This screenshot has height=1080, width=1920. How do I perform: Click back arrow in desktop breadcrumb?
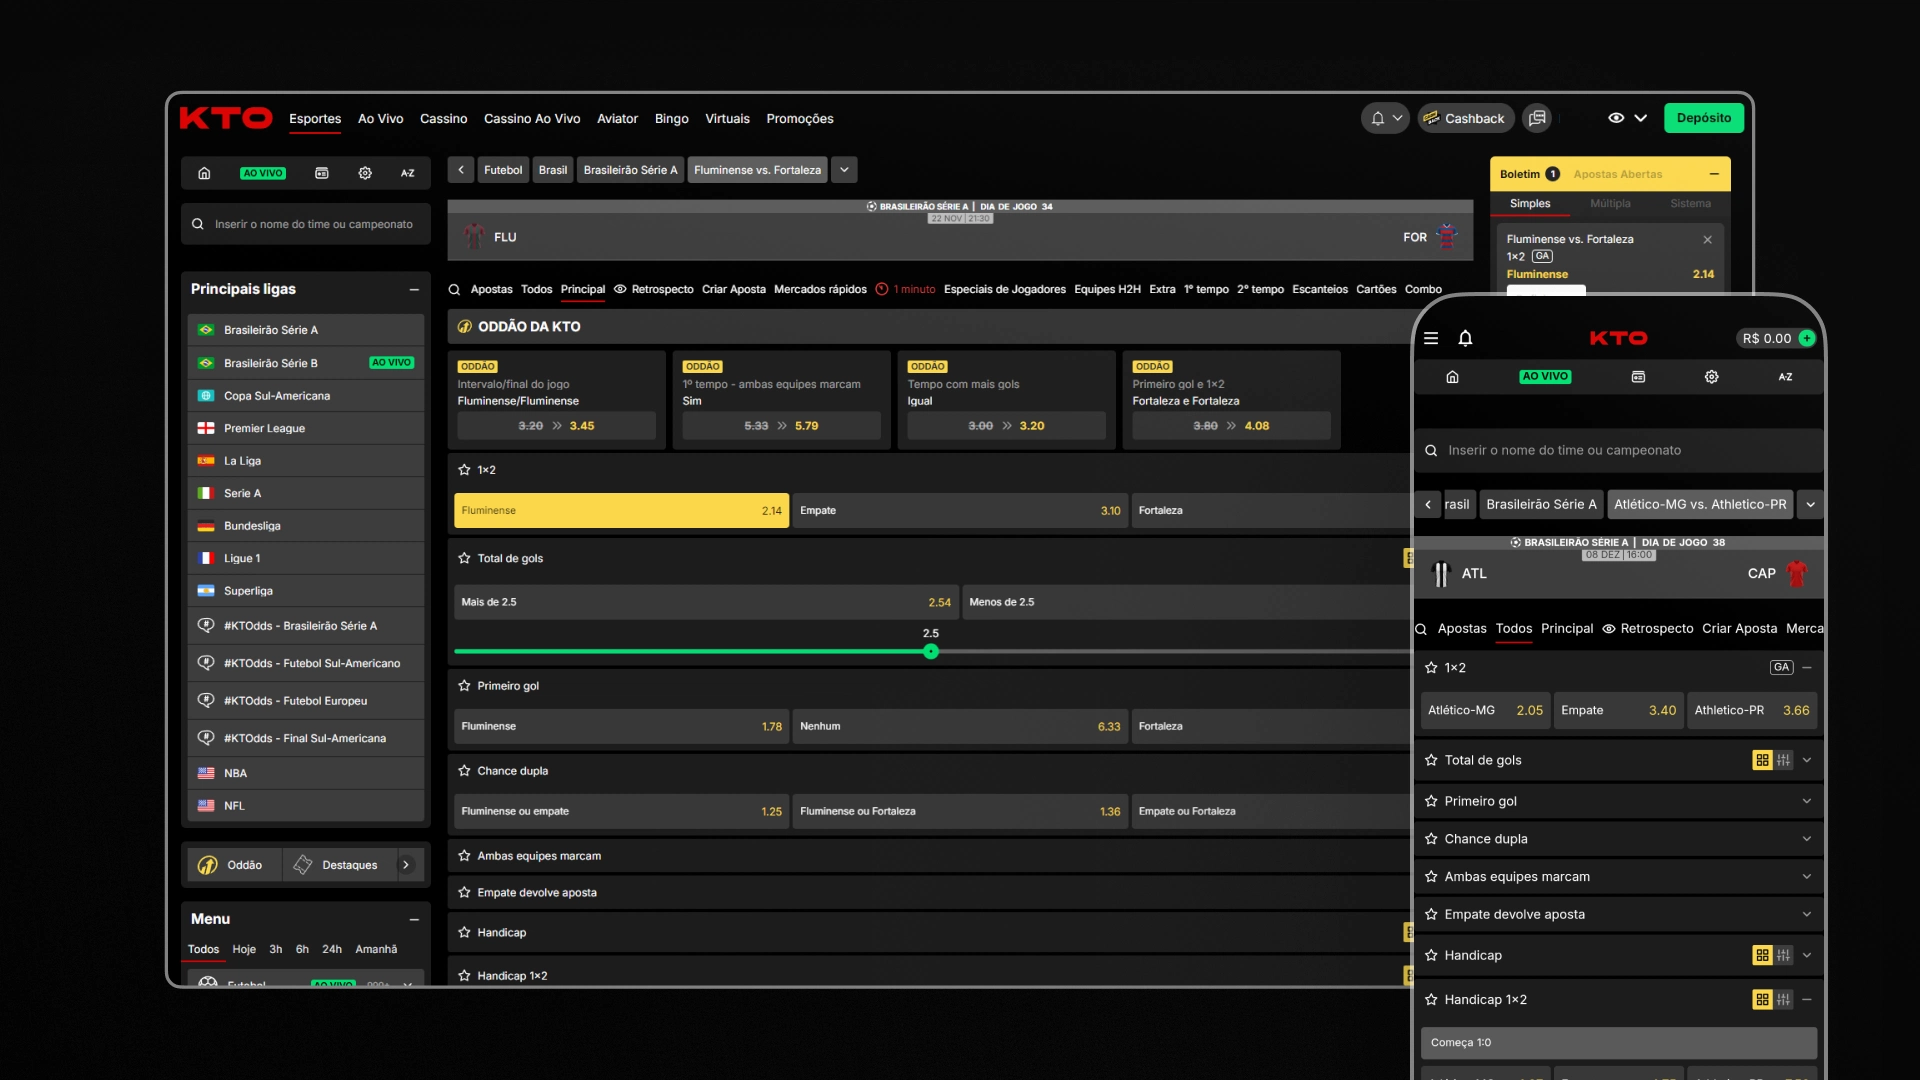[x=461, y=170]
